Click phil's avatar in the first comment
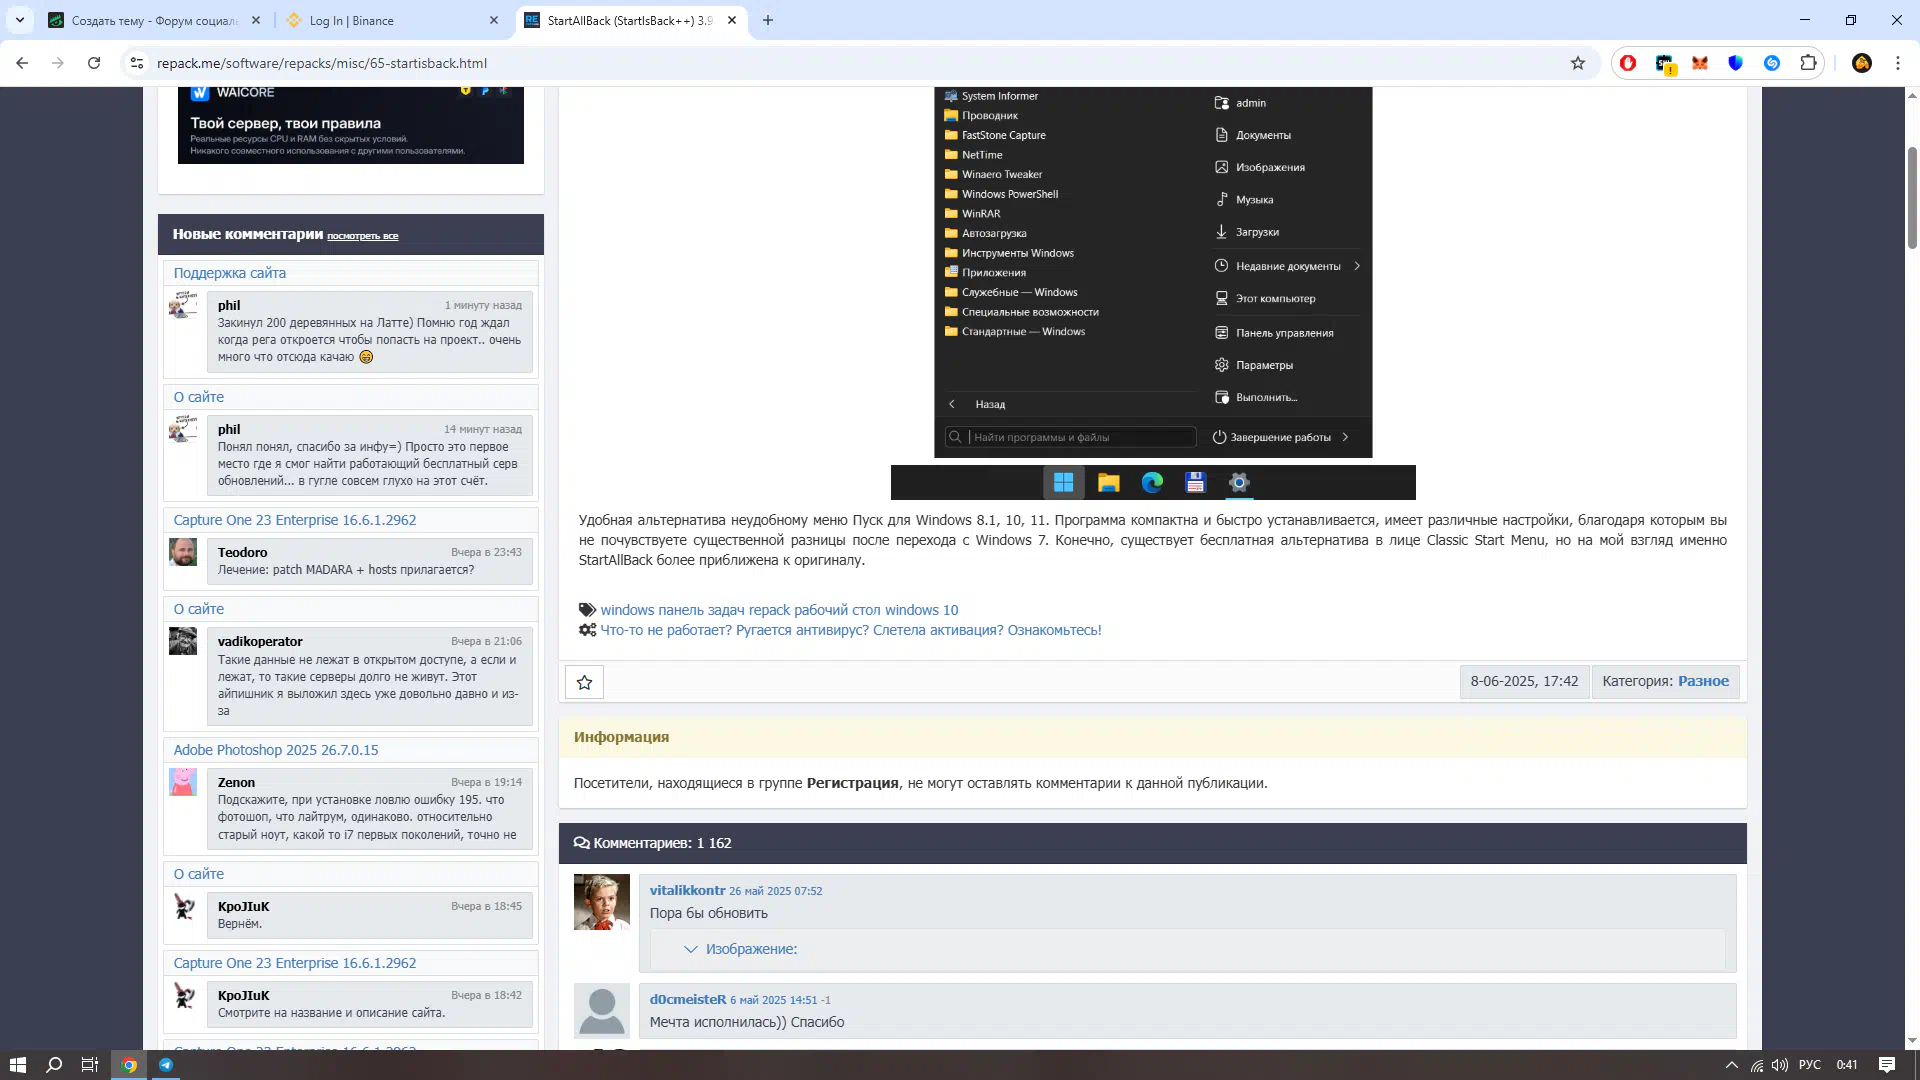This screenshot has width=1920, height=1080. (x=183, y=305)
